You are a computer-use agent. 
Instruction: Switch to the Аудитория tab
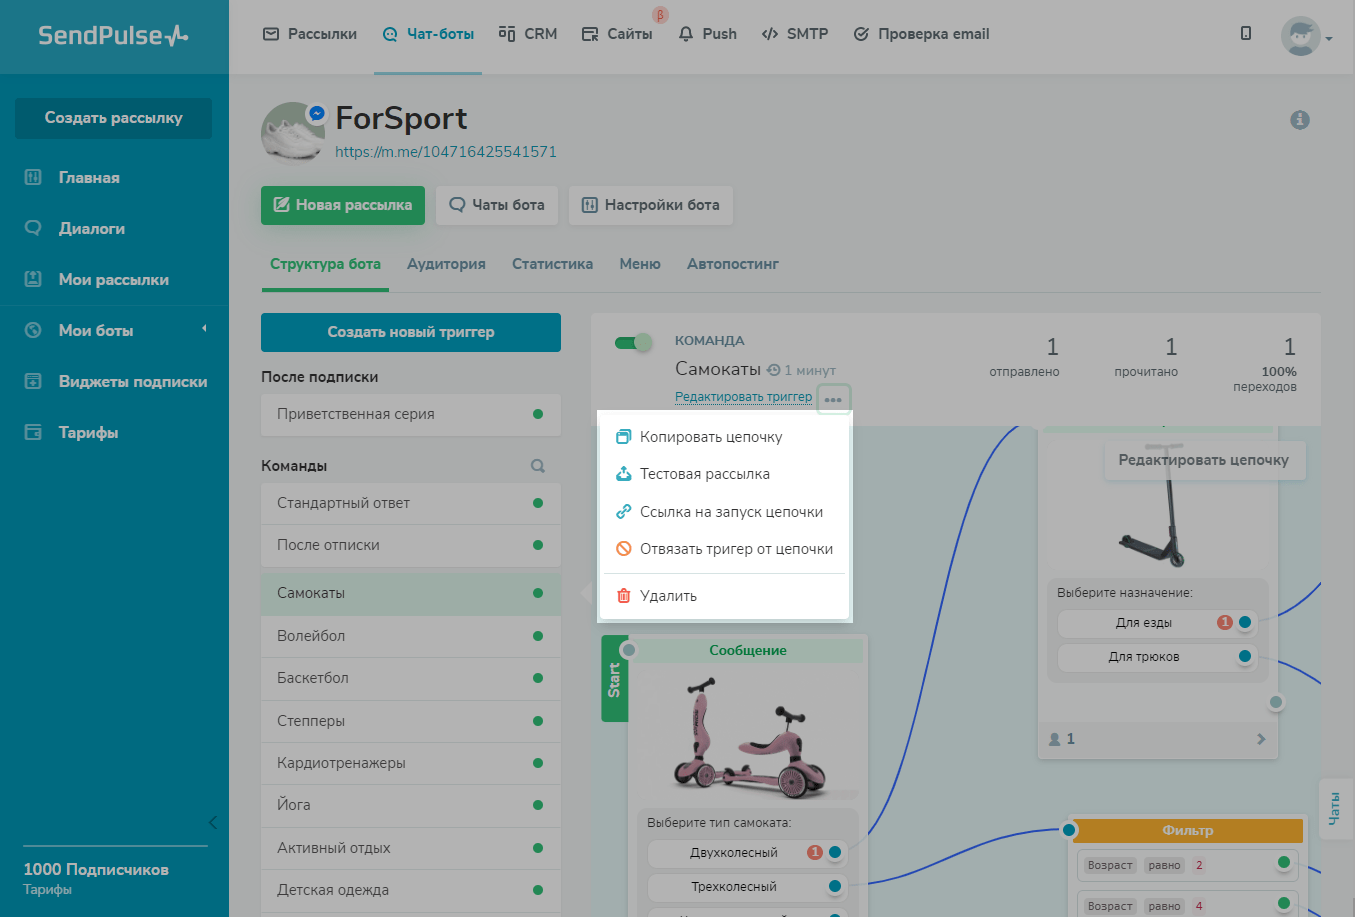tap(446, 264)
